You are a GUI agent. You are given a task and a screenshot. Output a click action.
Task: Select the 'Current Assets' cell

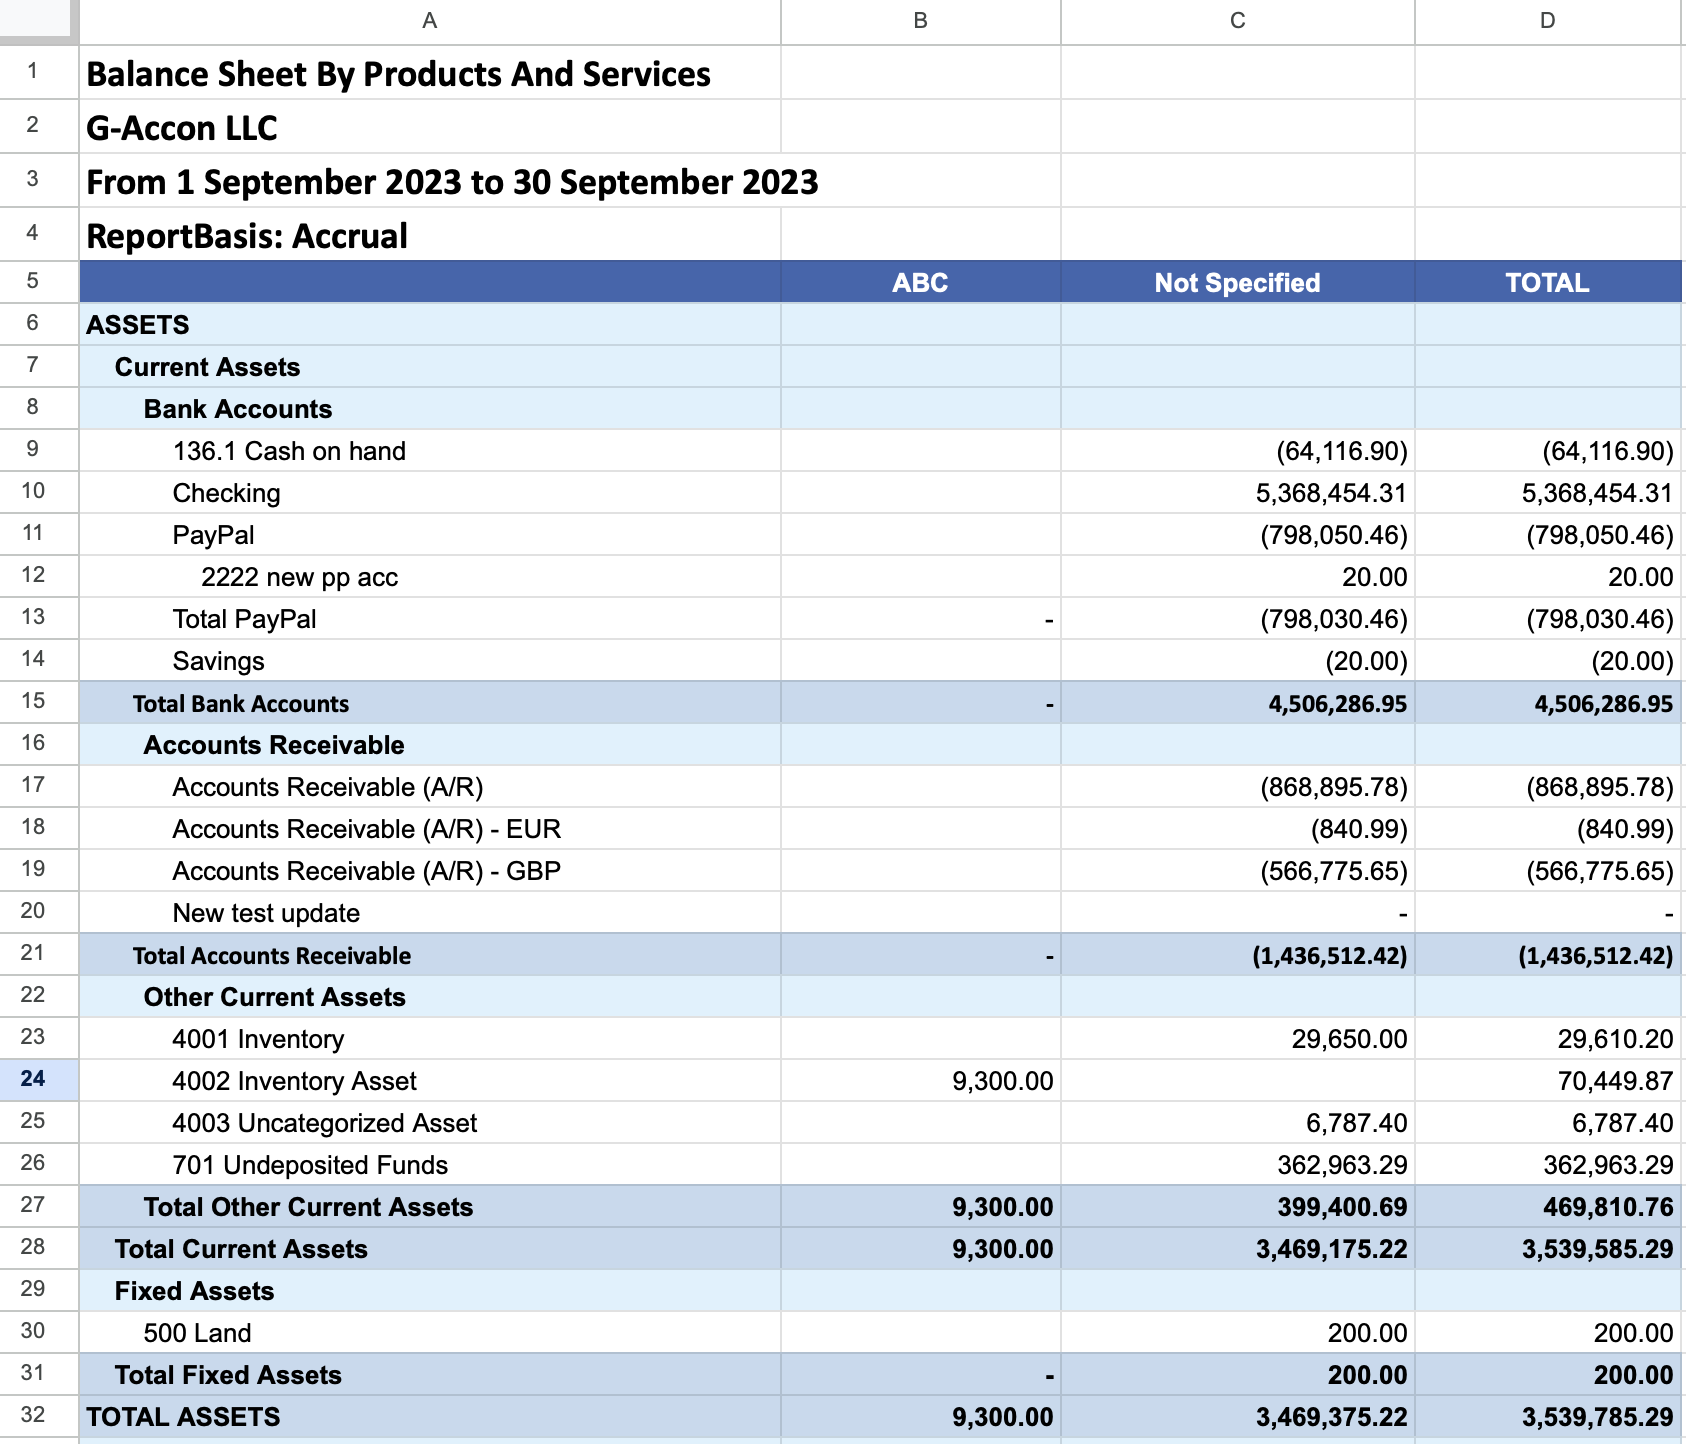click(x=430, y=366)
